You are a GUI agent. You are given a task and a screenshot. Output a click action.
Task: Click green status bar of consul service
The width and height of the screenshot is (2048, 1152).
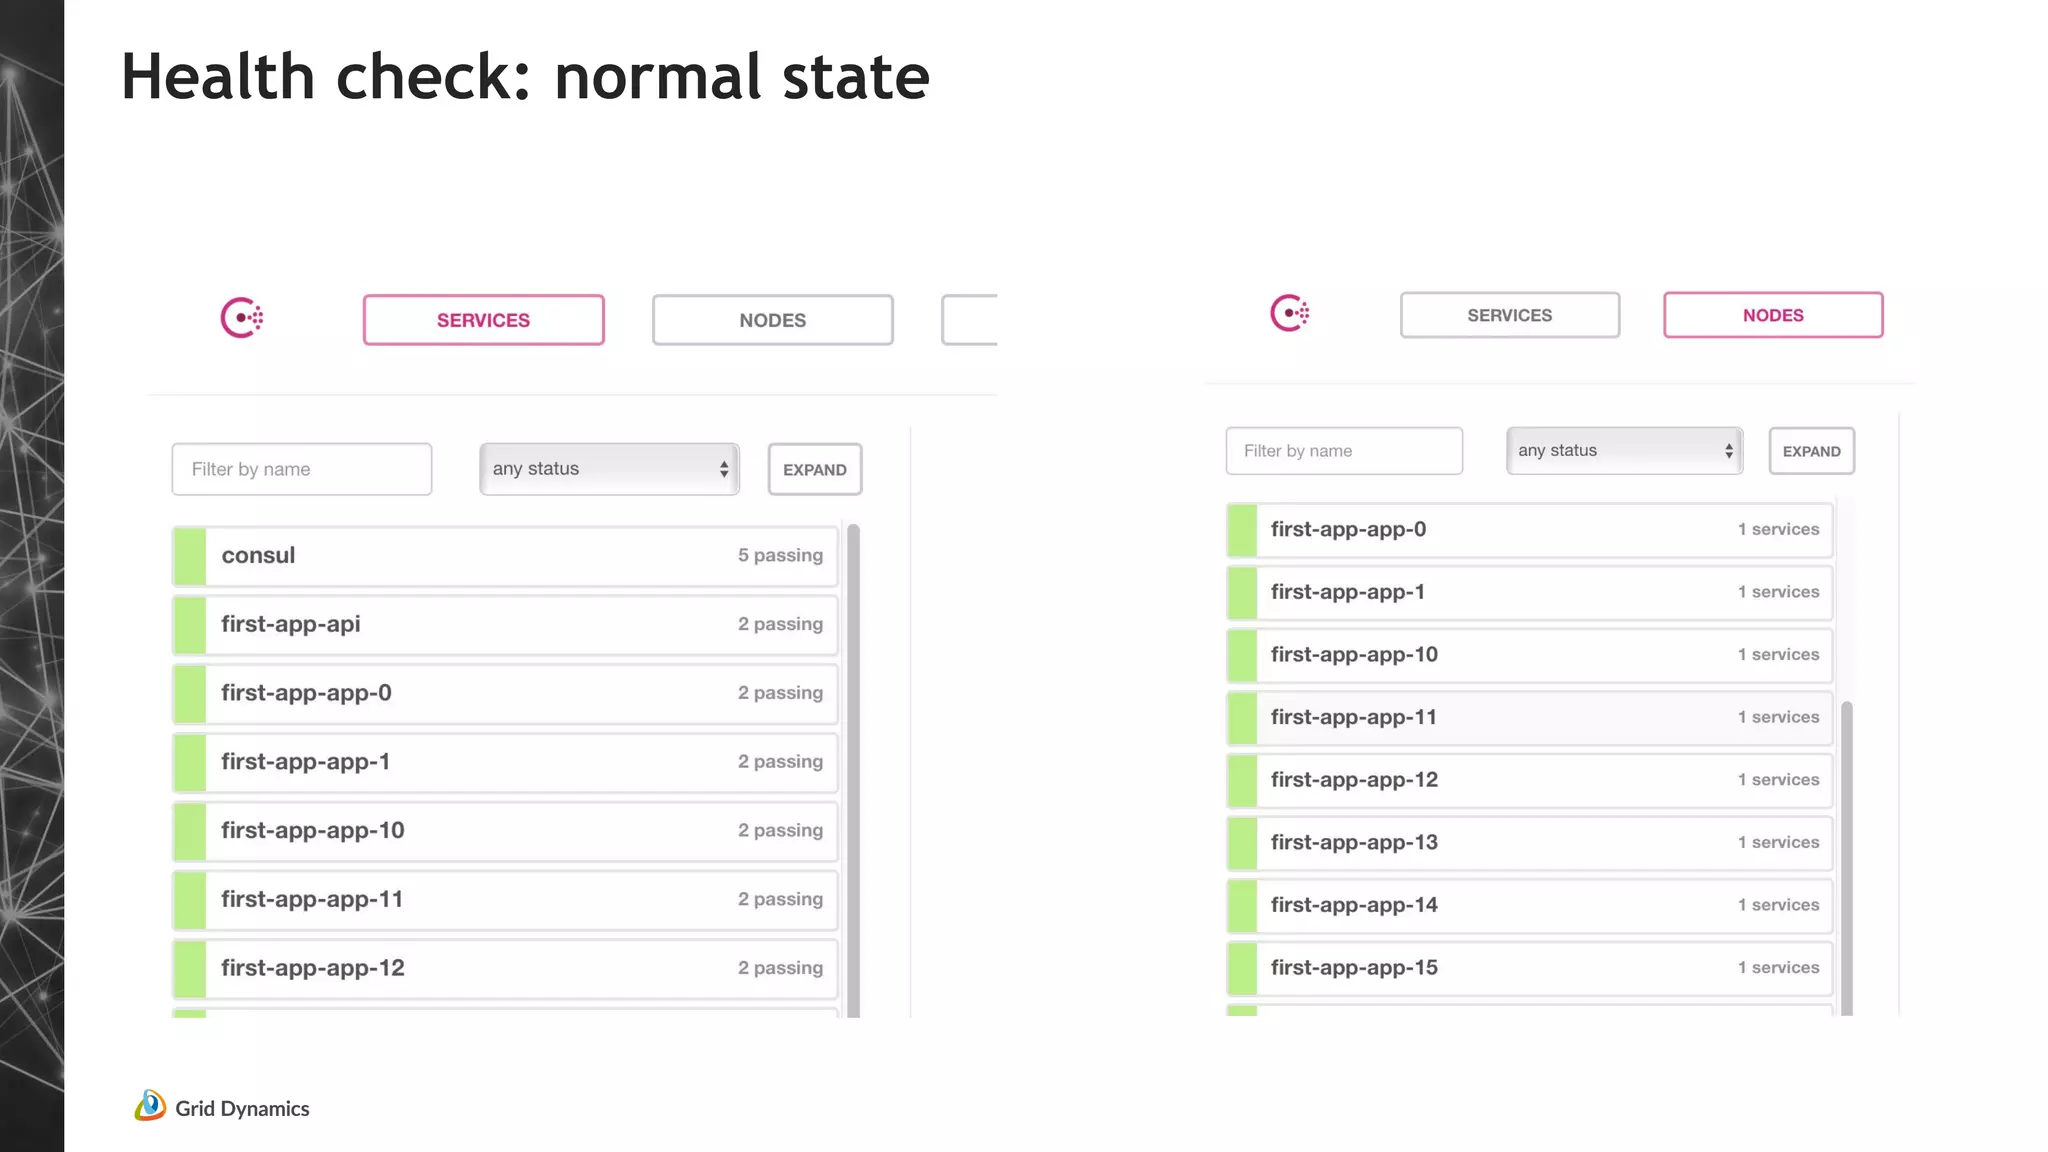pyautogui.click(x=190, y=556)
